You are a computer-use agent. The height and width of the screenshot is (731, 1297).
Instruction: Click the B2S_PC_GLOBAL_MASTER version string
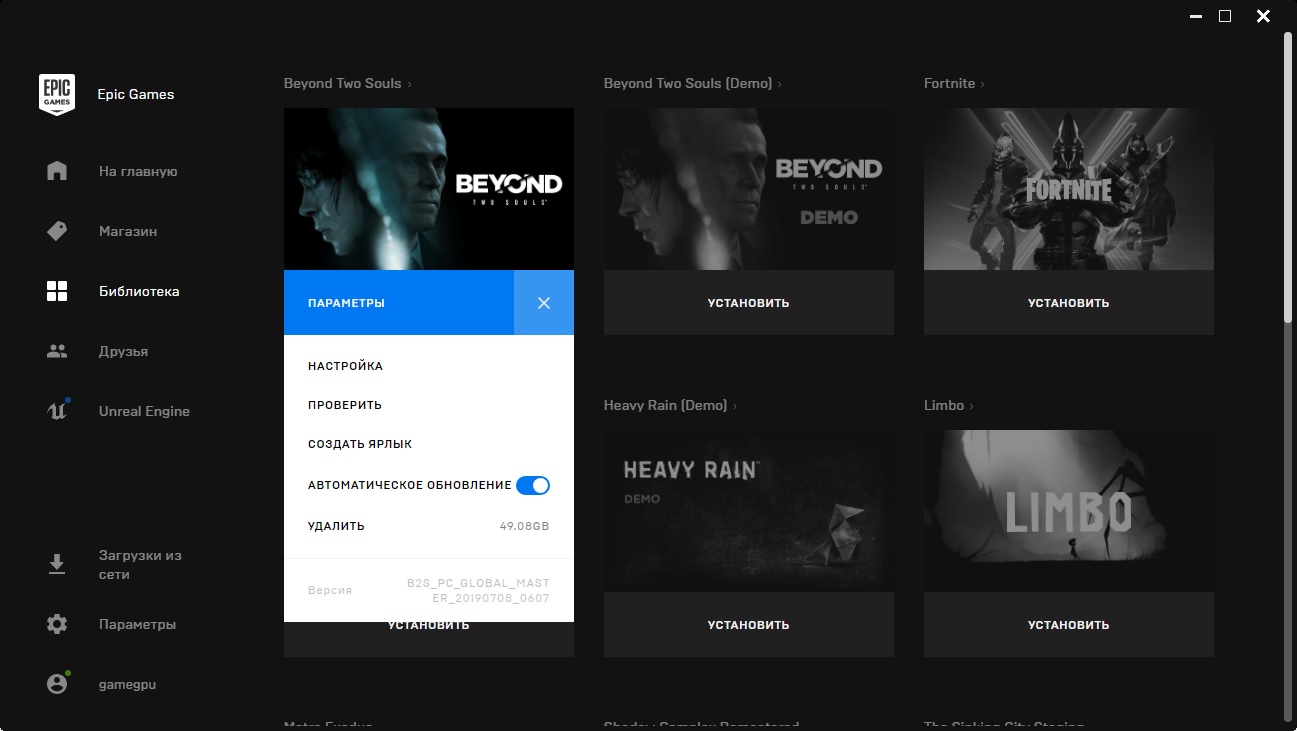click(478, 590)
